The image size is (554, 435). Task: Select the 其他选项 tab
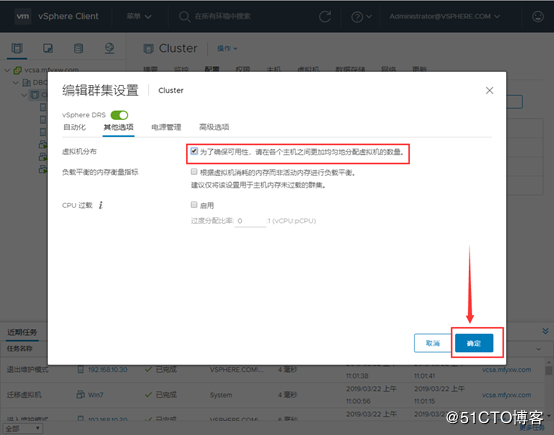pyautogui.click(x=119, y=127)
